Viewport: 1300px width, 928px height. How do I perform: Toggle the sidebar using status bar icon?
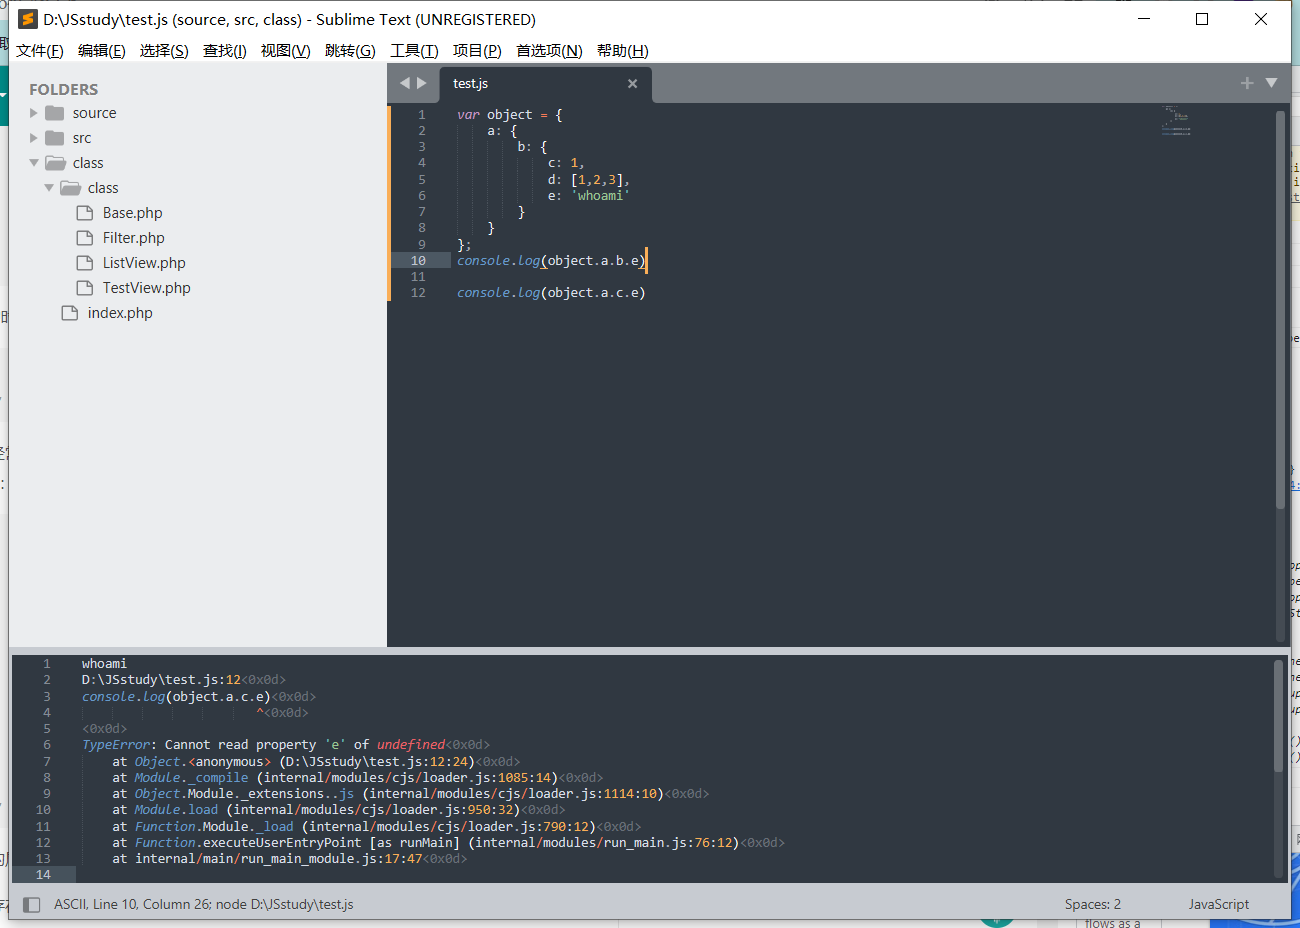[32, 905]
